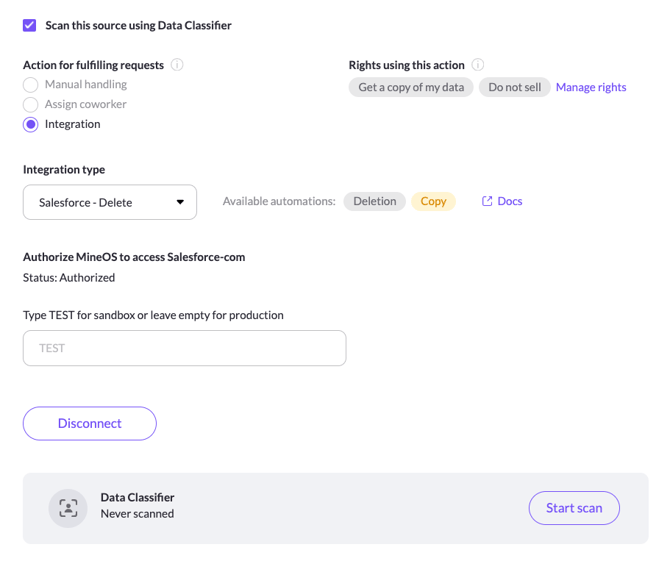Screen dimensions: 670x561
Task: Click the external link icon beside Docs
Action: [x=487, y=201]
